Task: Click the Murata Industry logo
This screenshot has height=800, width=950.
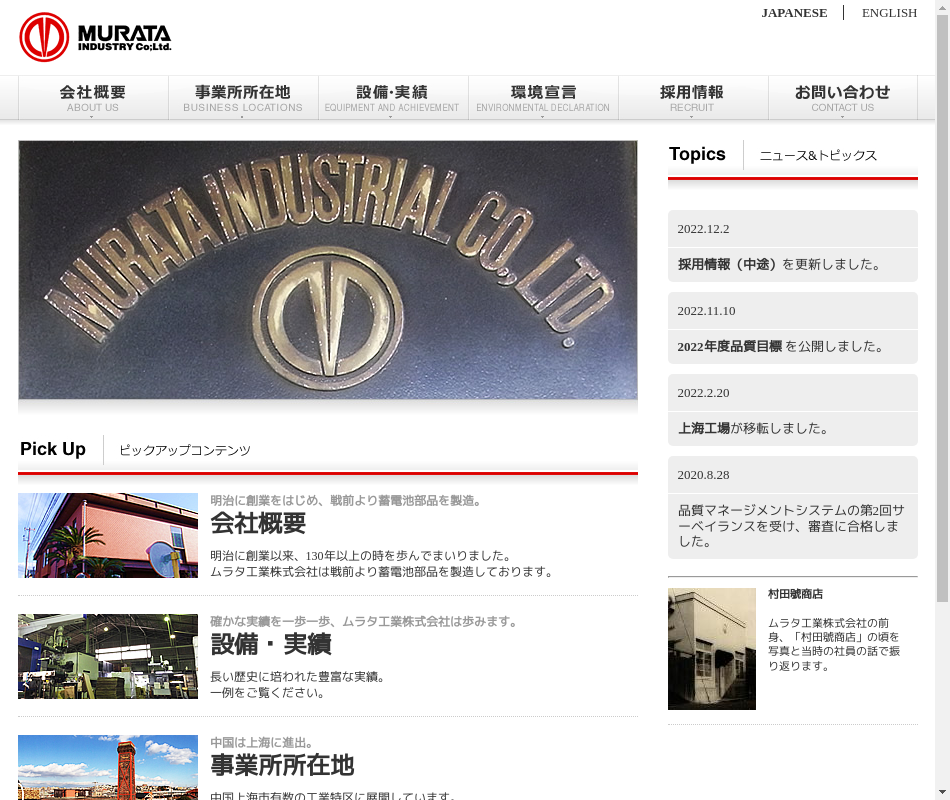Action: (95, 38)
